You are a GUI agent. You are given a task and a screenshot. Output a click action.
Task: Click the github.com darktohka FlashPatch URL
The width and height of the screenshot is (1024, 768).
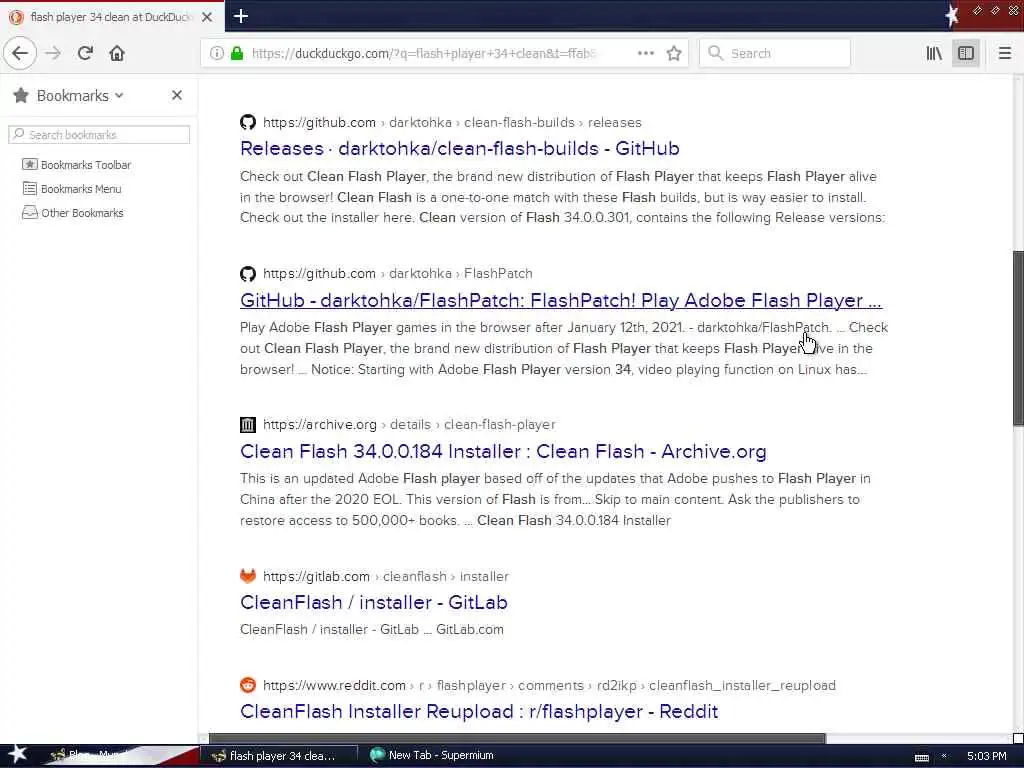[x=398, y=274]
